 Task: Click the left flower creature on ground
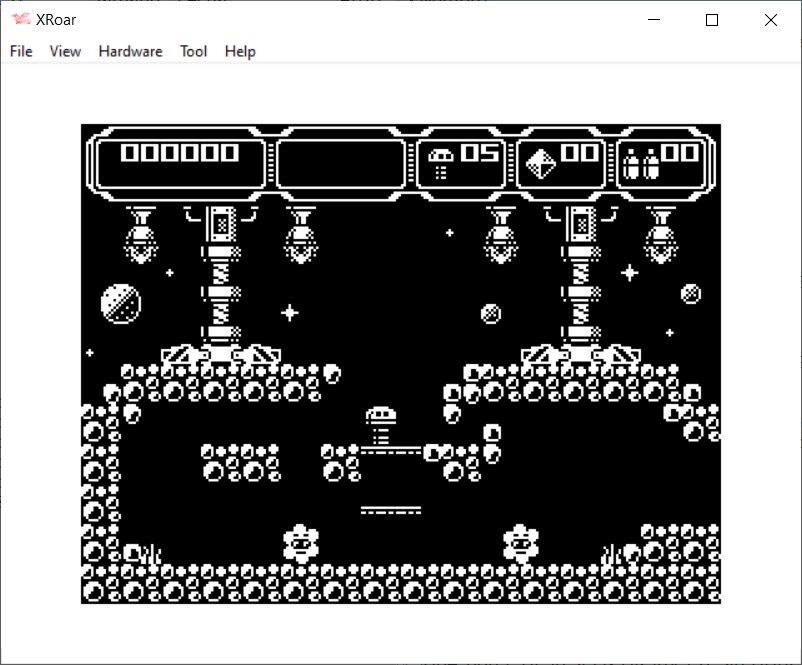[300, 543]
